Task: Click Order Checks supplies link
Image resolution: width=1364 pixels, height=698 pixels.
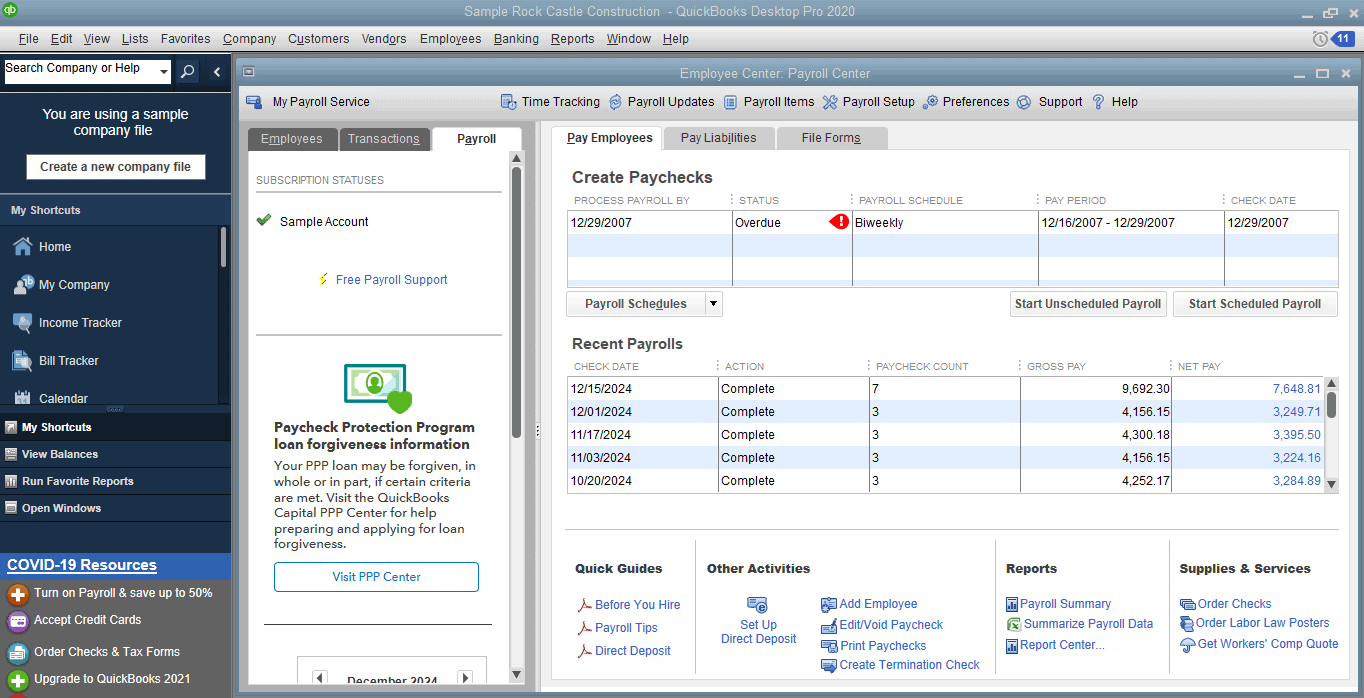Action: 1234,604
